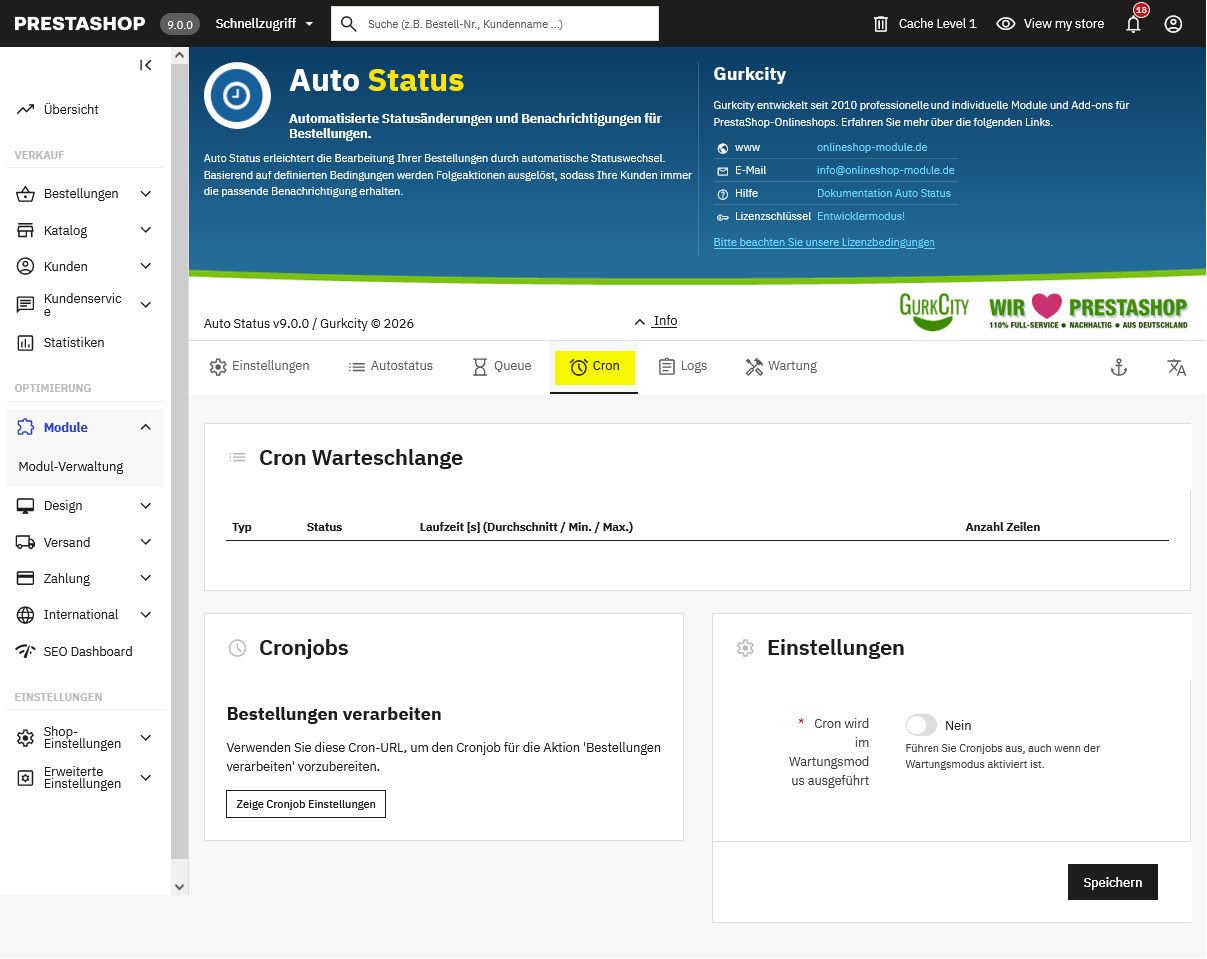
Task: Open Dokumentation Auto Status link
Action: click(884, 194)
